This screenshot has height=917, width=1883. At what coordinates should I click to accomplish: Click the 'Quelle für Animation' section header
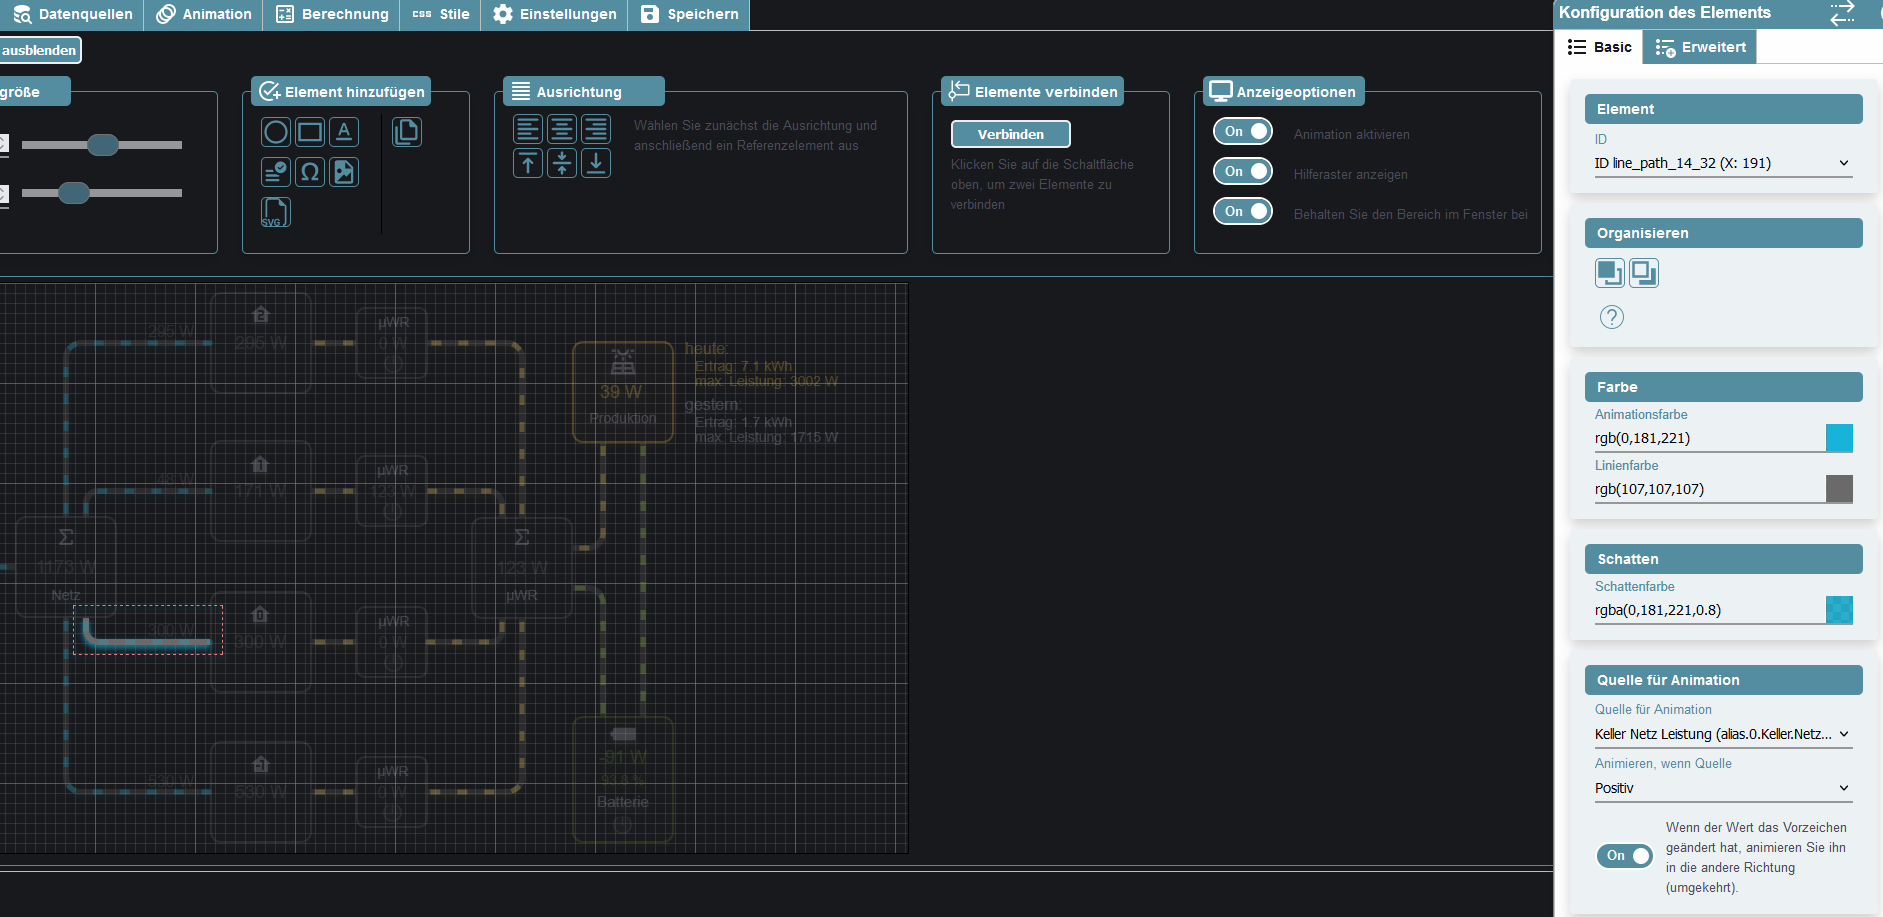point(1723,680)
